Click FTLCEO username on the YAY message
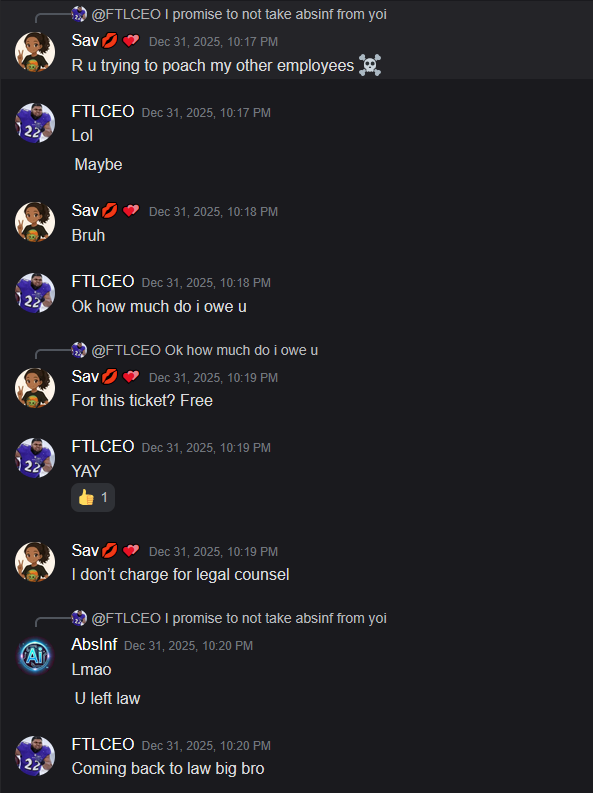 [x=103, y=446]
